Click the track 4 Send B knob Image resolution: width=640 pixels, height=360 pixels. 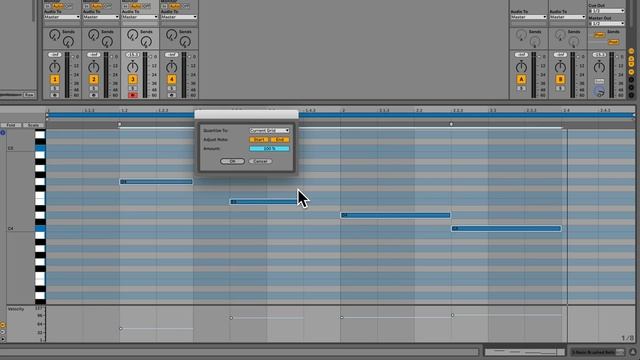[x=185, y=41]
